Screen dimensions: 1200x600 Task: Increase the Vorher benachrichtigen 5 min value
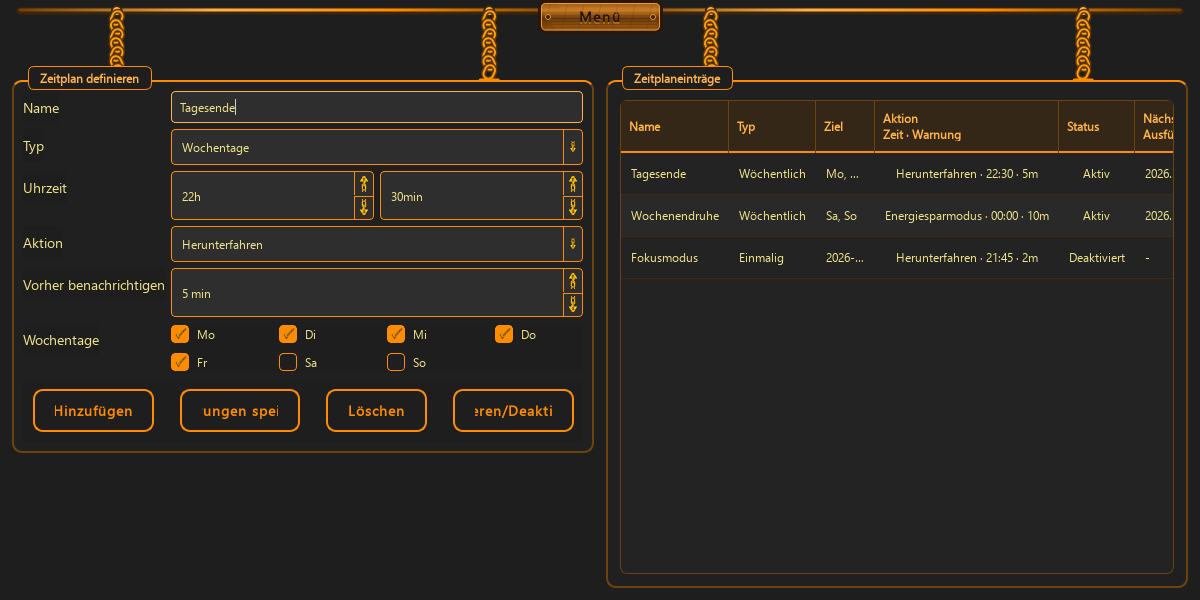pyautogui.click(x=573, y=281)
